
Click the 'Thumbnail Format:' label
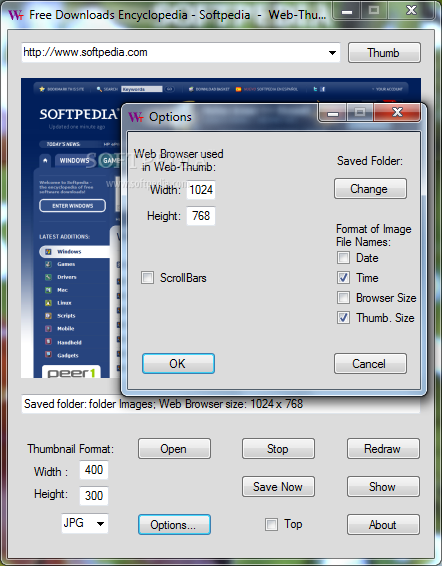point(70,449)
